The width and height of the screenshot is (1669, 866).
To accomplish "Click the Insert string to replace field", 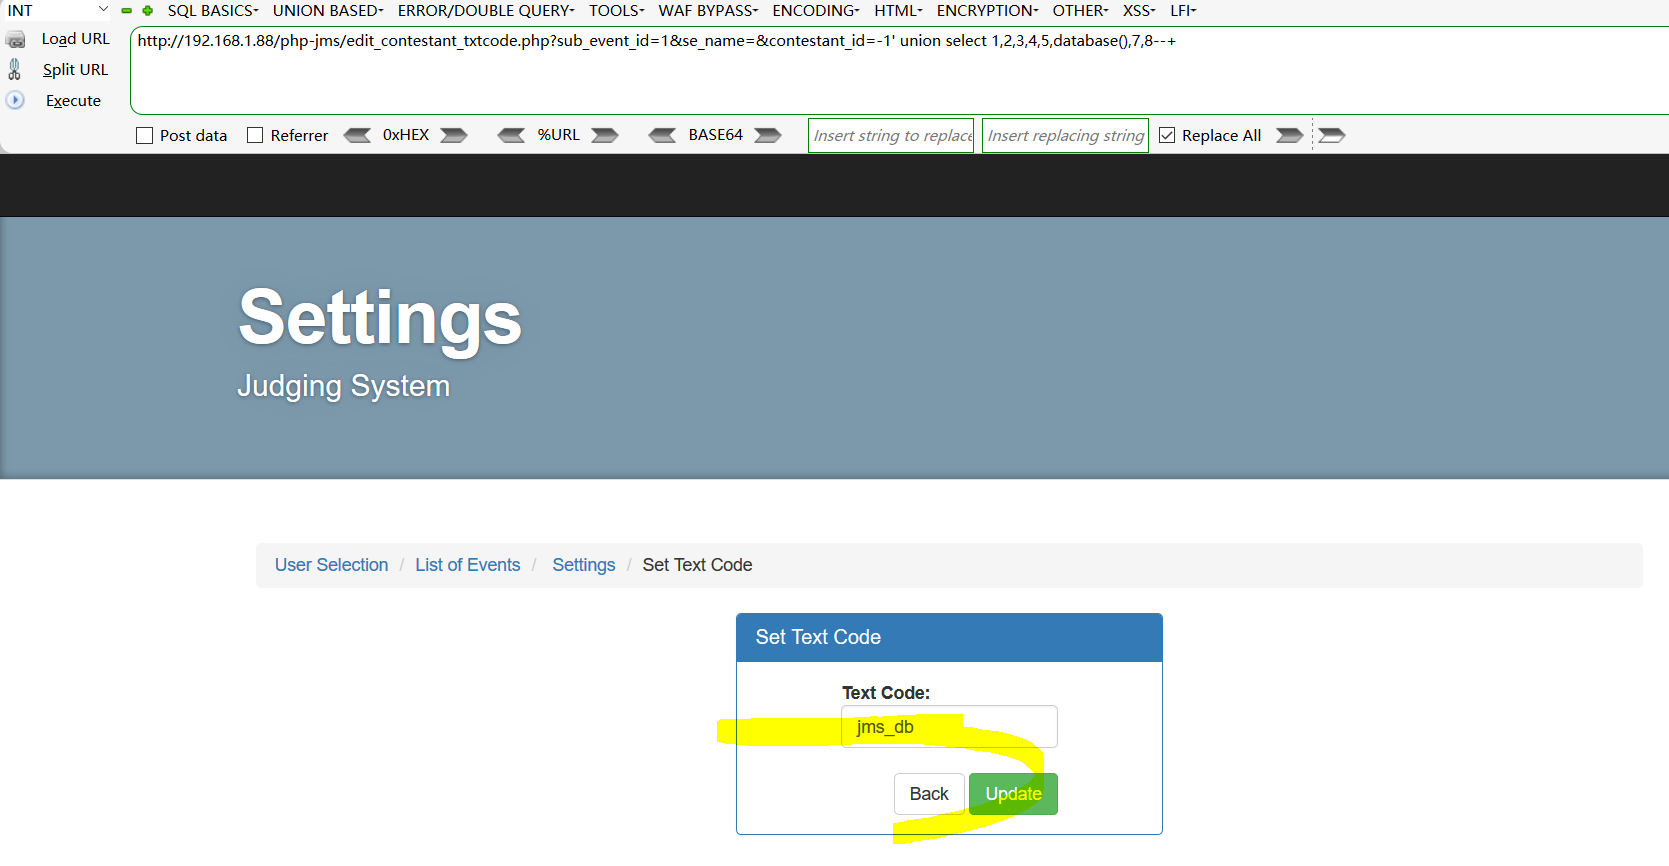I will coord(891,135).
